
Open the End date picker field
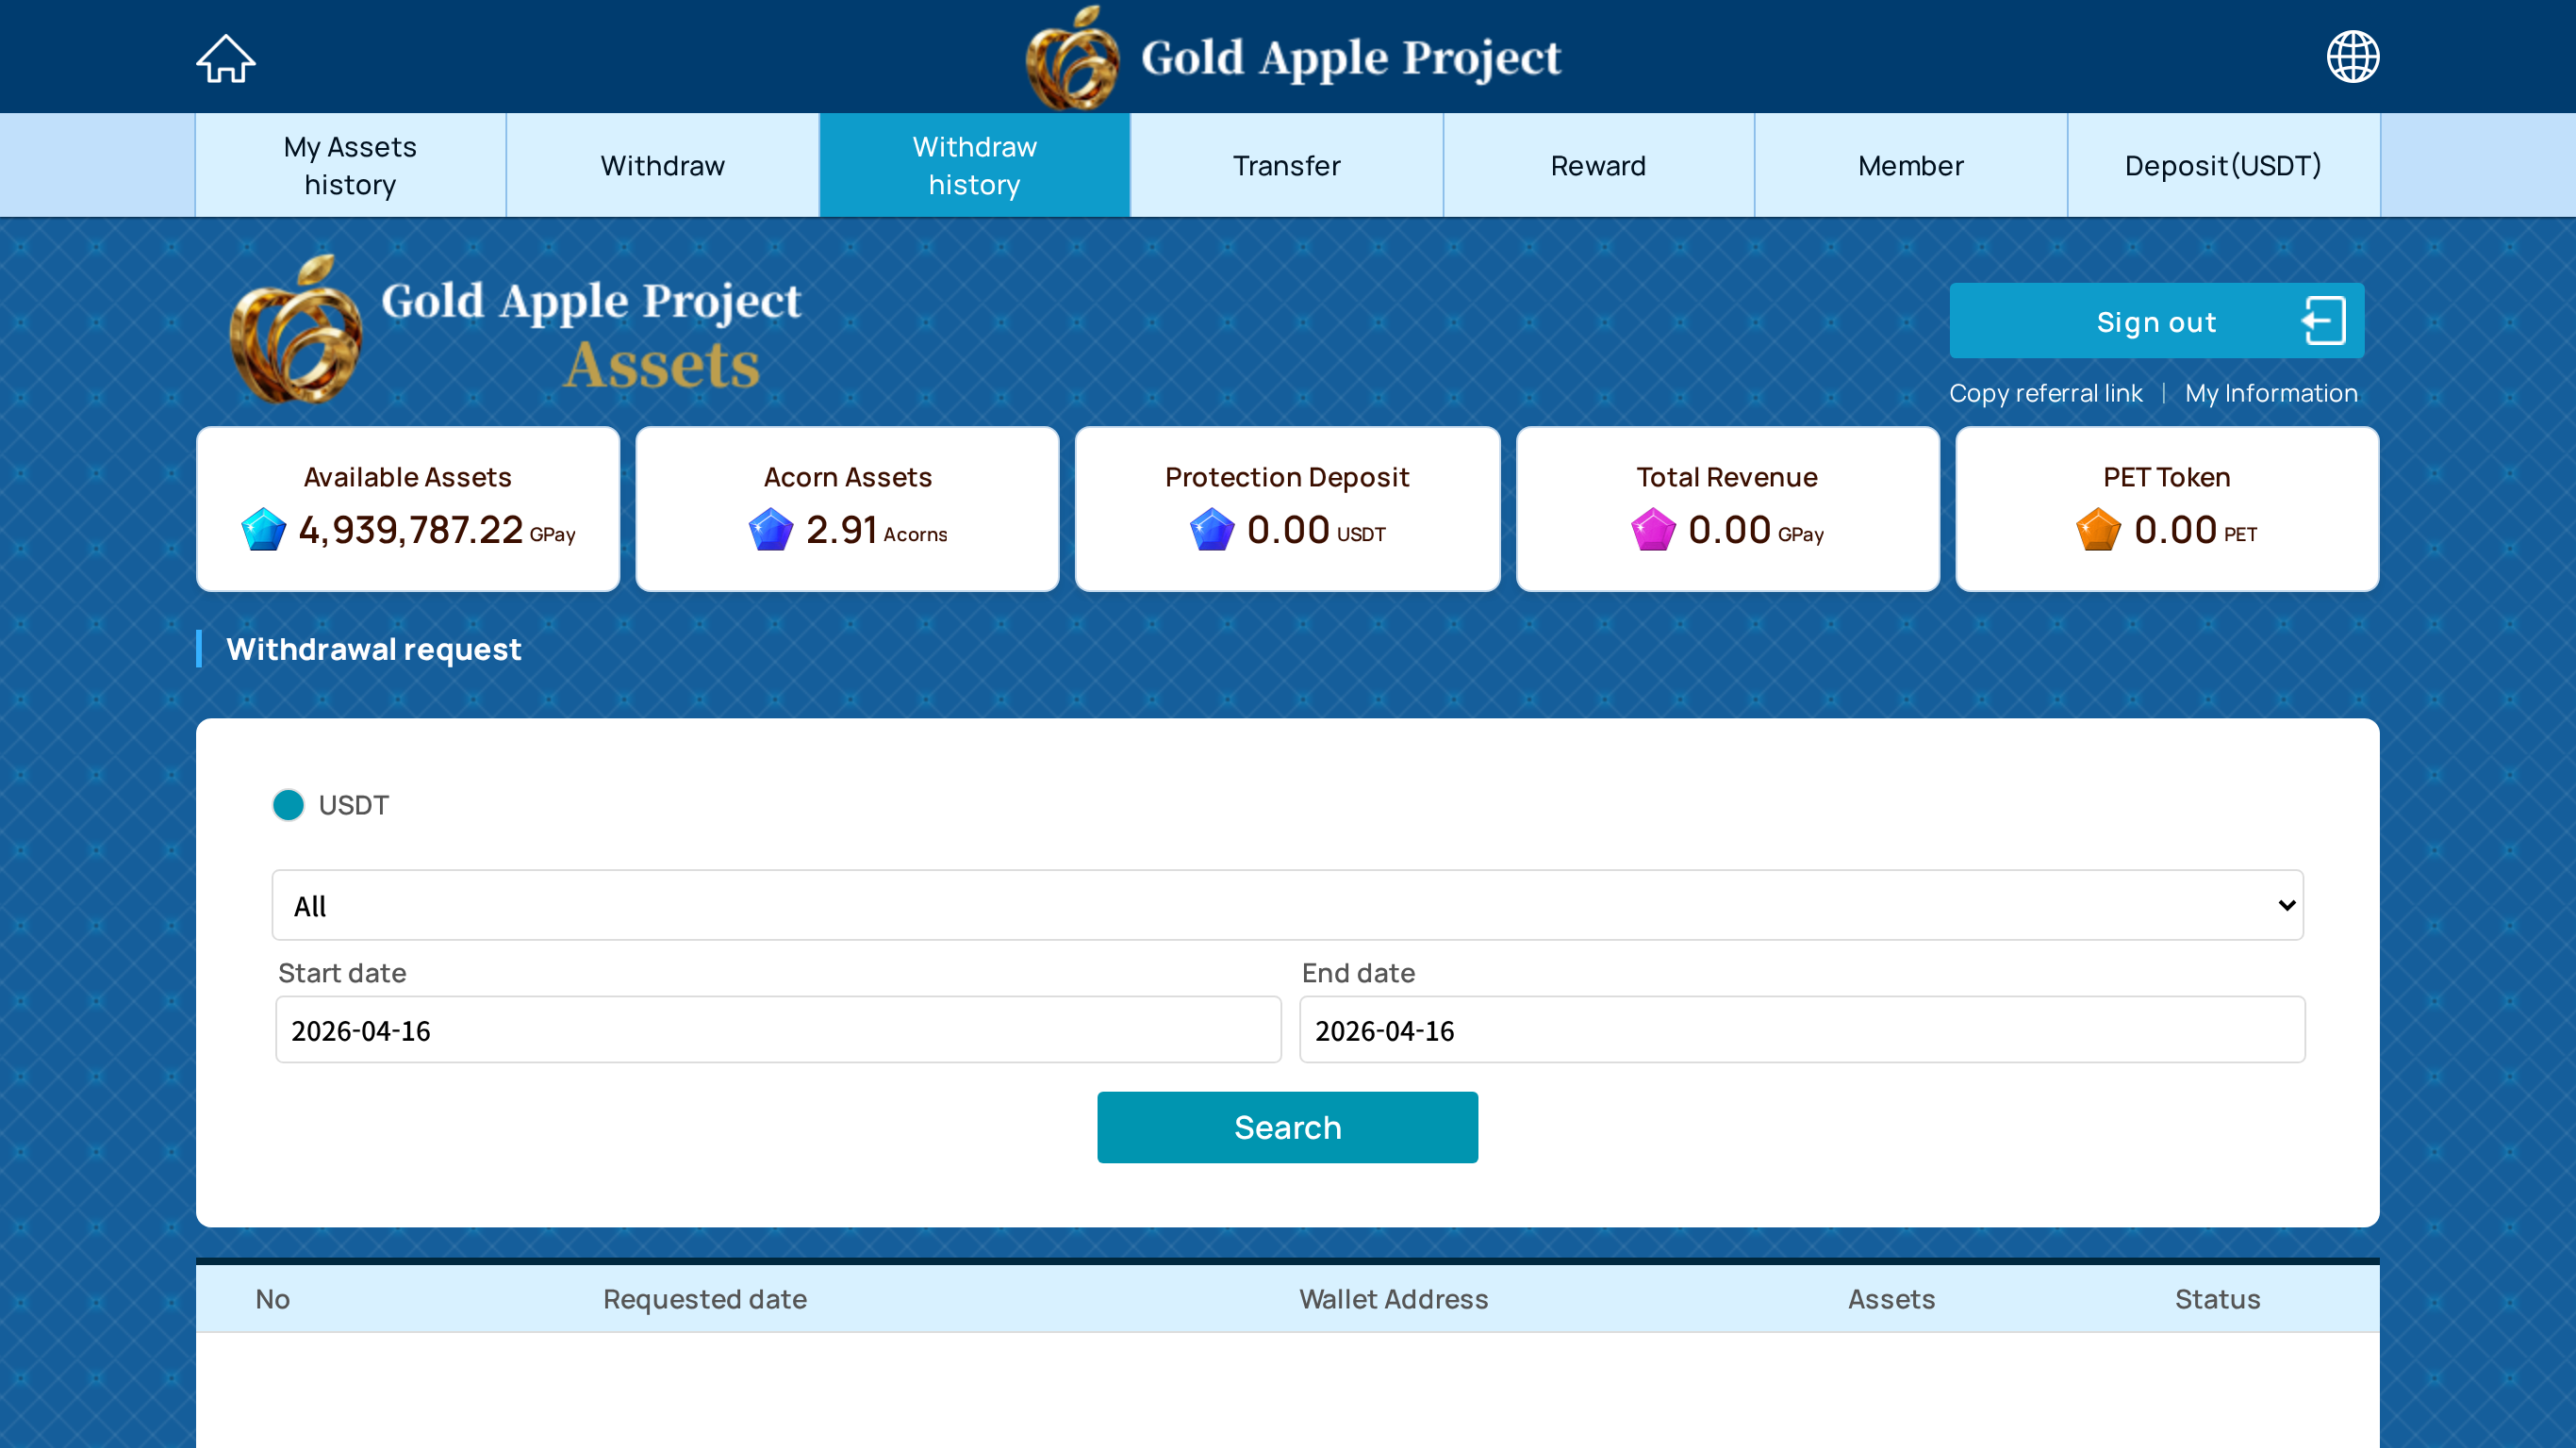point(1801,1030)
